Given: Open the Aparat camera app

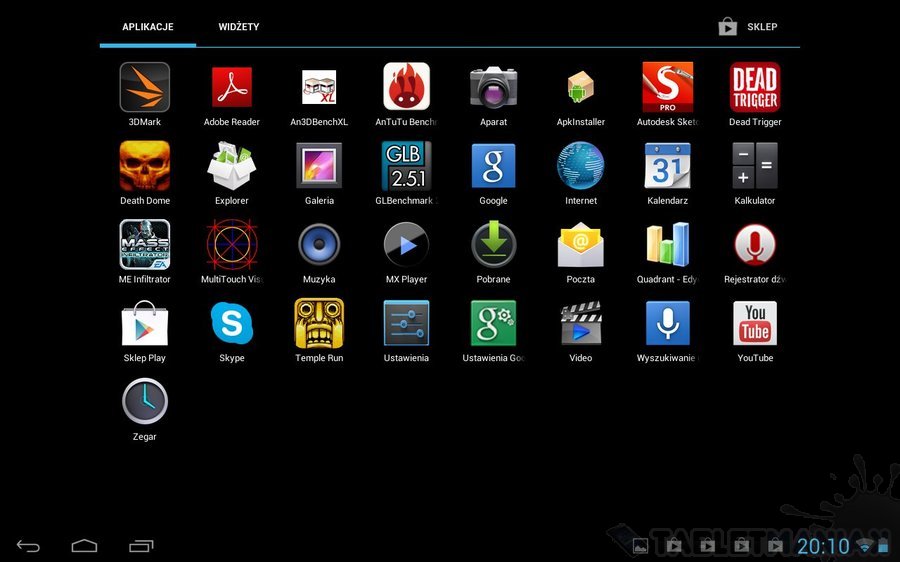Looking at the screenshot, I should point(494,87).
